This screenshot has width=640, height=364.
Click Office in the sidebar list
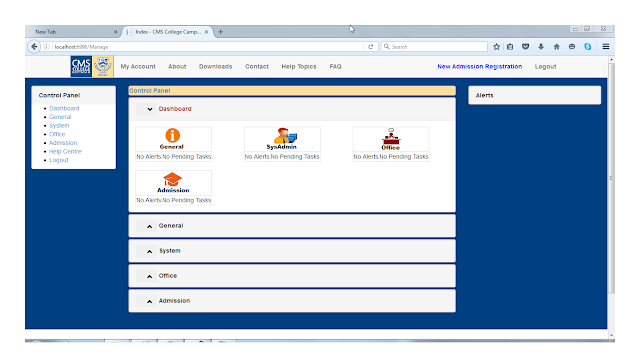[x=57, y=134]
